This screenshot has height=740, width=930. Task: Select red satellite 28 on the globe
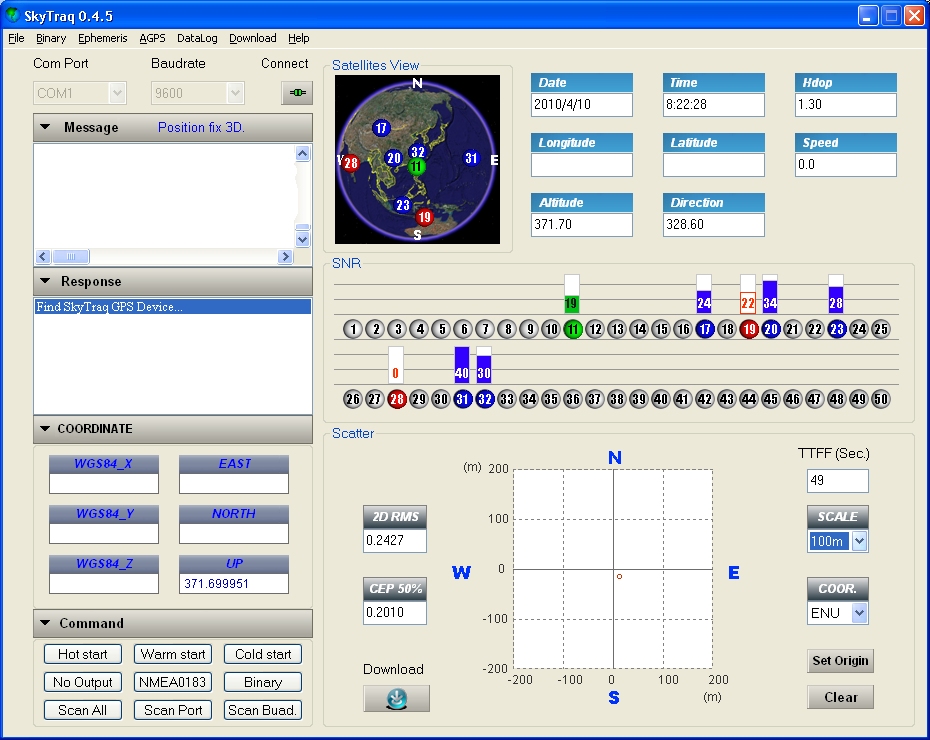(x=351, y=162)
